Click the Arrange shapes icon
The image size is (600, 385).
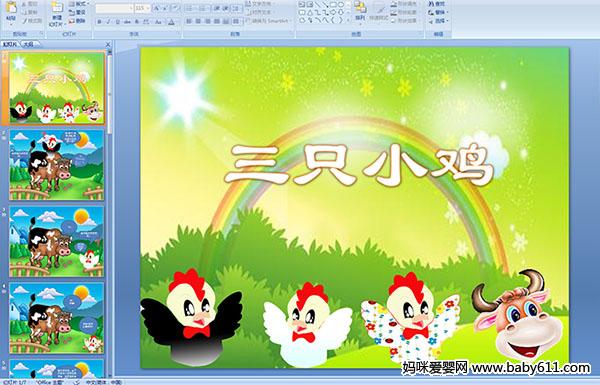point(360,10)
